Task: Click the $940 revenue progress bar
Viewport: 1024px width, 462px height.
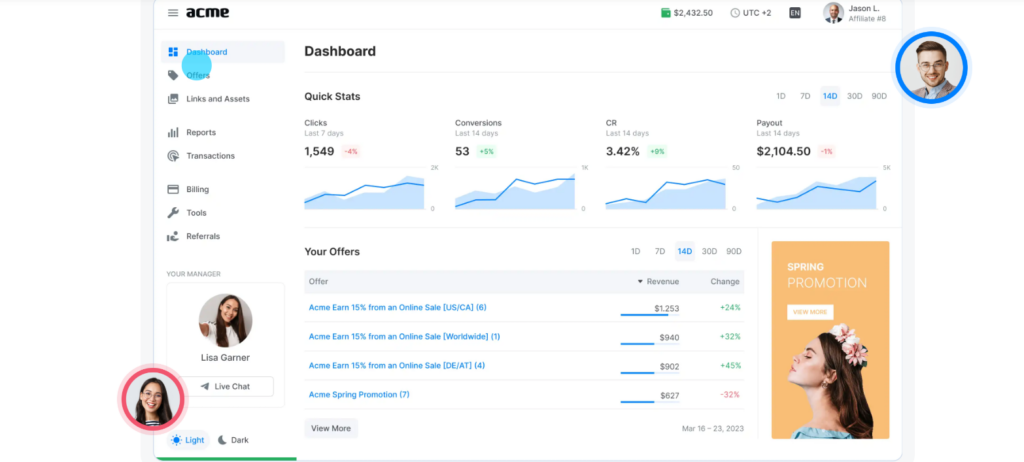Action: (x=650, y=344)
